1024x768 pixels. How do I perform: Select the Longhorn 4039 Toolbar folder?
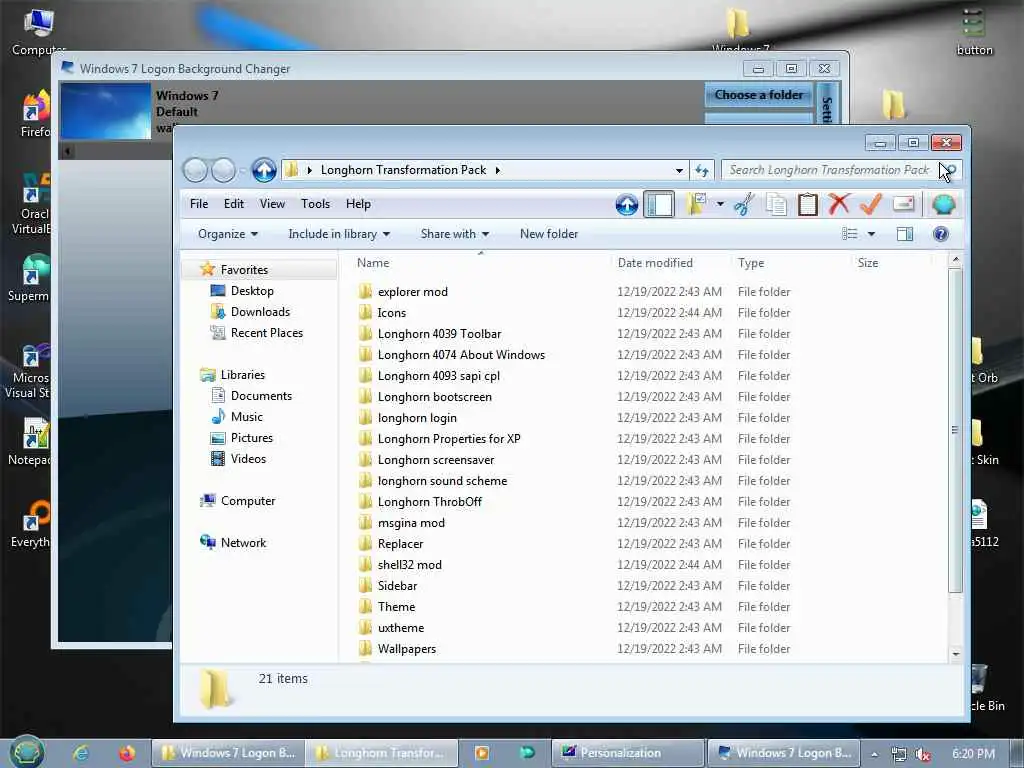point(439,334)
